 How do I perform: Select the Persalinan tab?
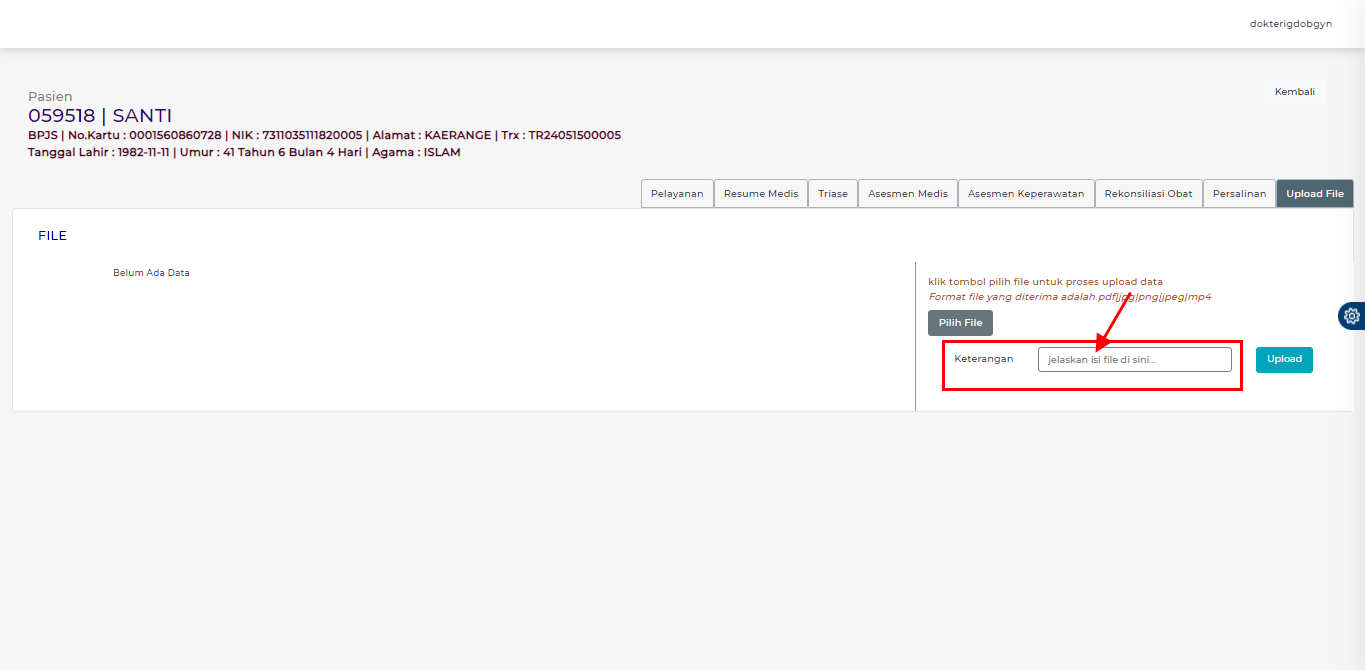tap(1239, 194)
